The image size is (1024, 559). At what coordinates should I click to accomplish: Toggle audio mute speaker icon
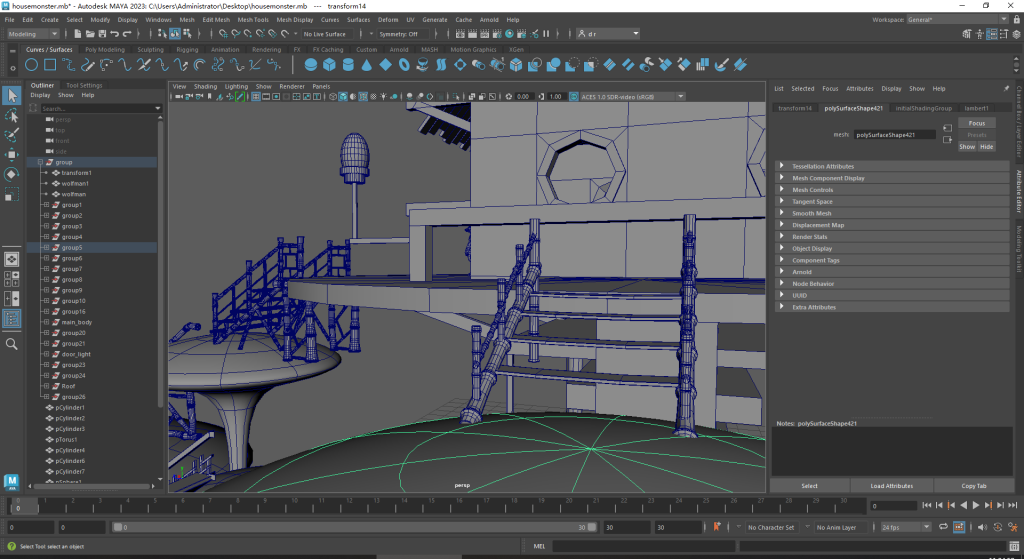(x=984, y=527)
